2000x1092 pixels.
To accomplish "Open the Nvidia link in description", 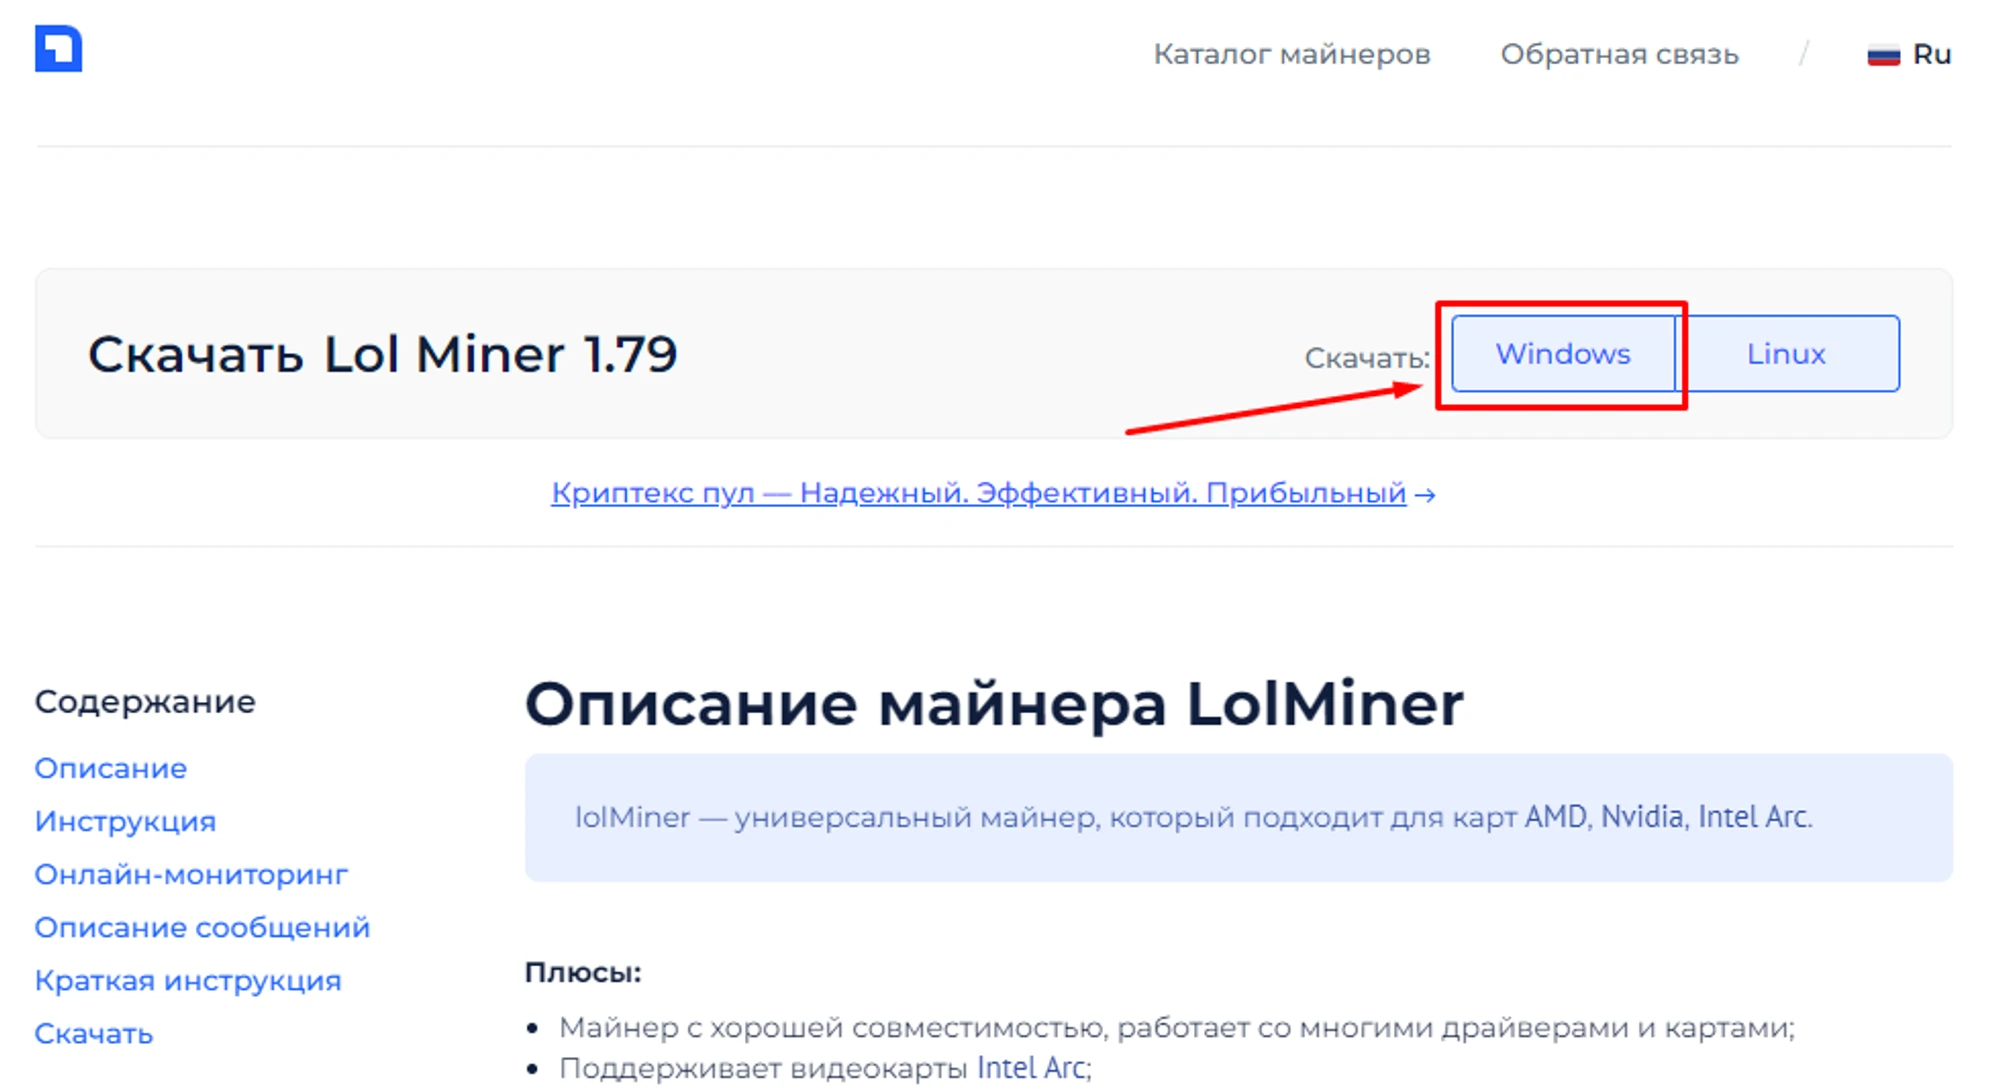I will [1642, 817].
